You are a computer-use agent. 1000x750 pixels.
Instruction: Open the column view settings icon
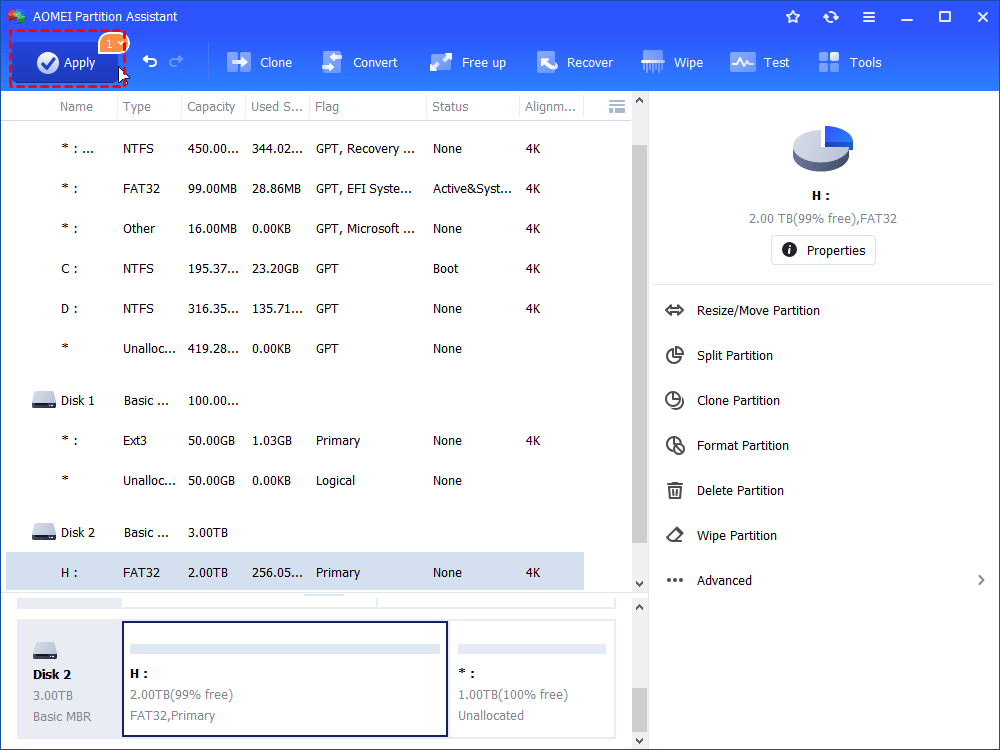coord(617,107)
